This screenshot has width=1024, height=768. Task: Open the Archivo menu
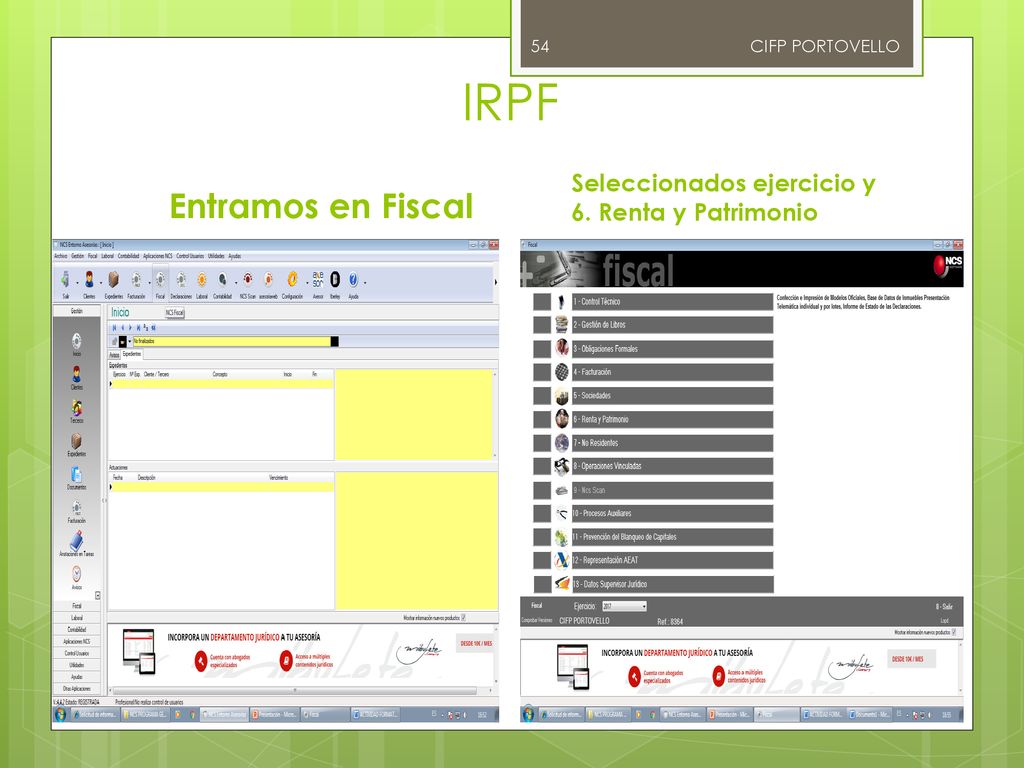click(61, 256)
